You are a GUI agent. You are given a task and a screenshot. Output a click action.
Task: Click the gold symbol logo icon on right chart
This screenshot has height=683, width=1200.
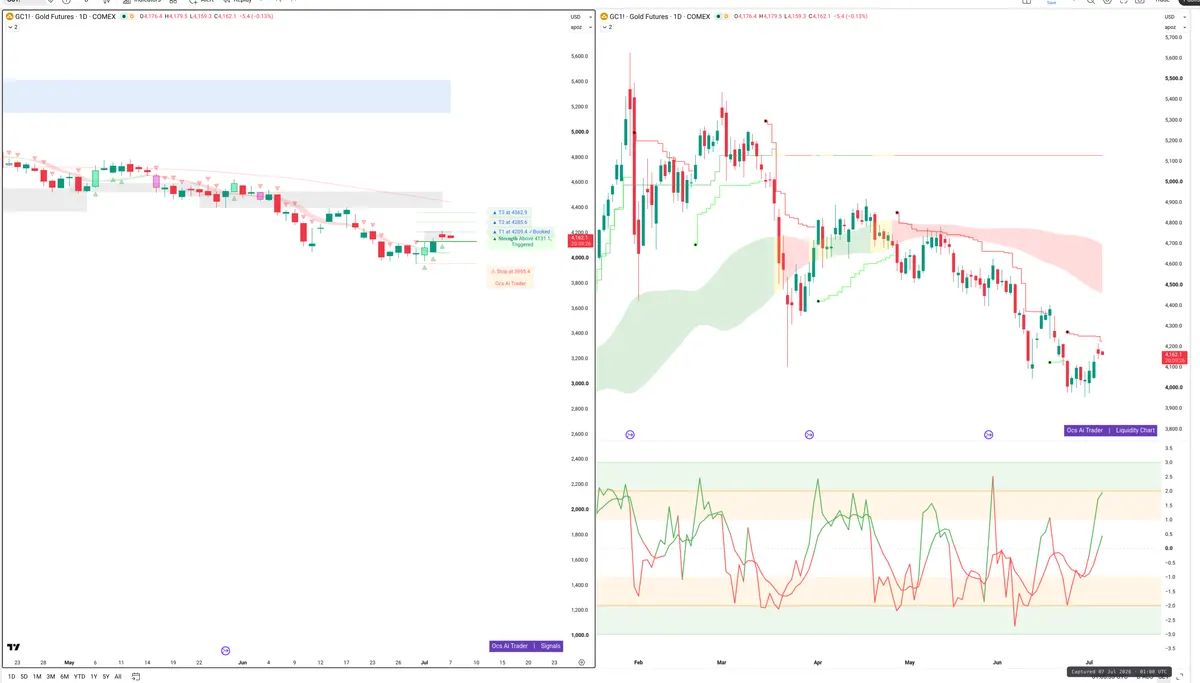pyautogui.click(x=606, y=16)
